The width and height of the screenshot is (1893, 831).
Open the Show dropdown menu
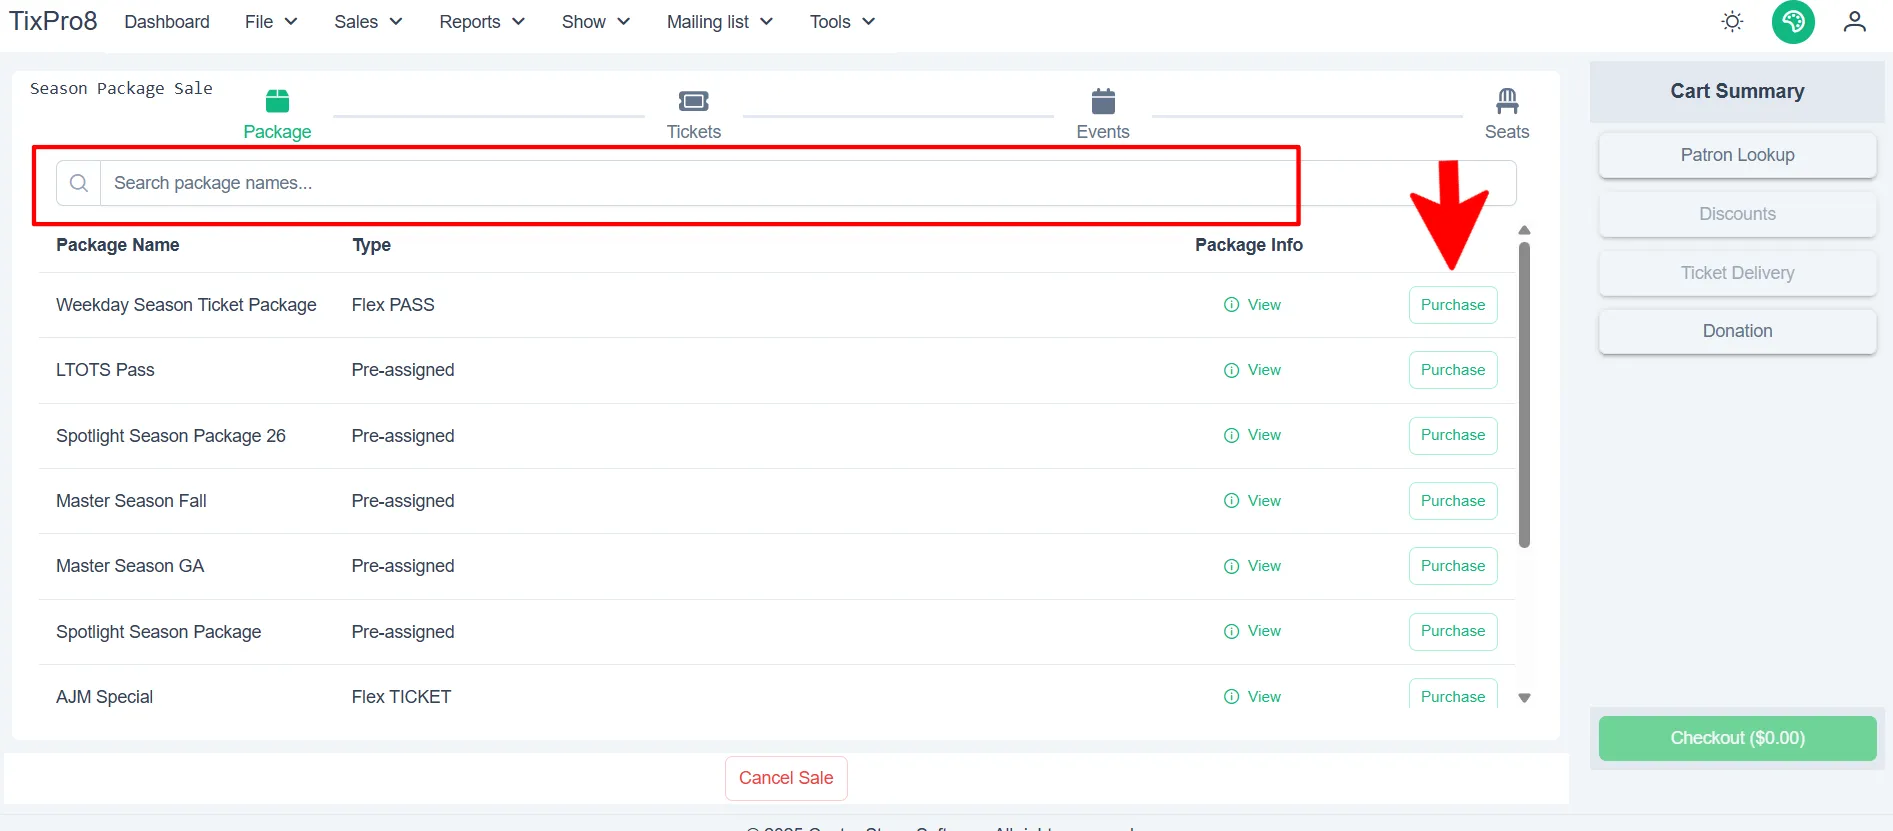pyautogui.click(x=595, y=22)
